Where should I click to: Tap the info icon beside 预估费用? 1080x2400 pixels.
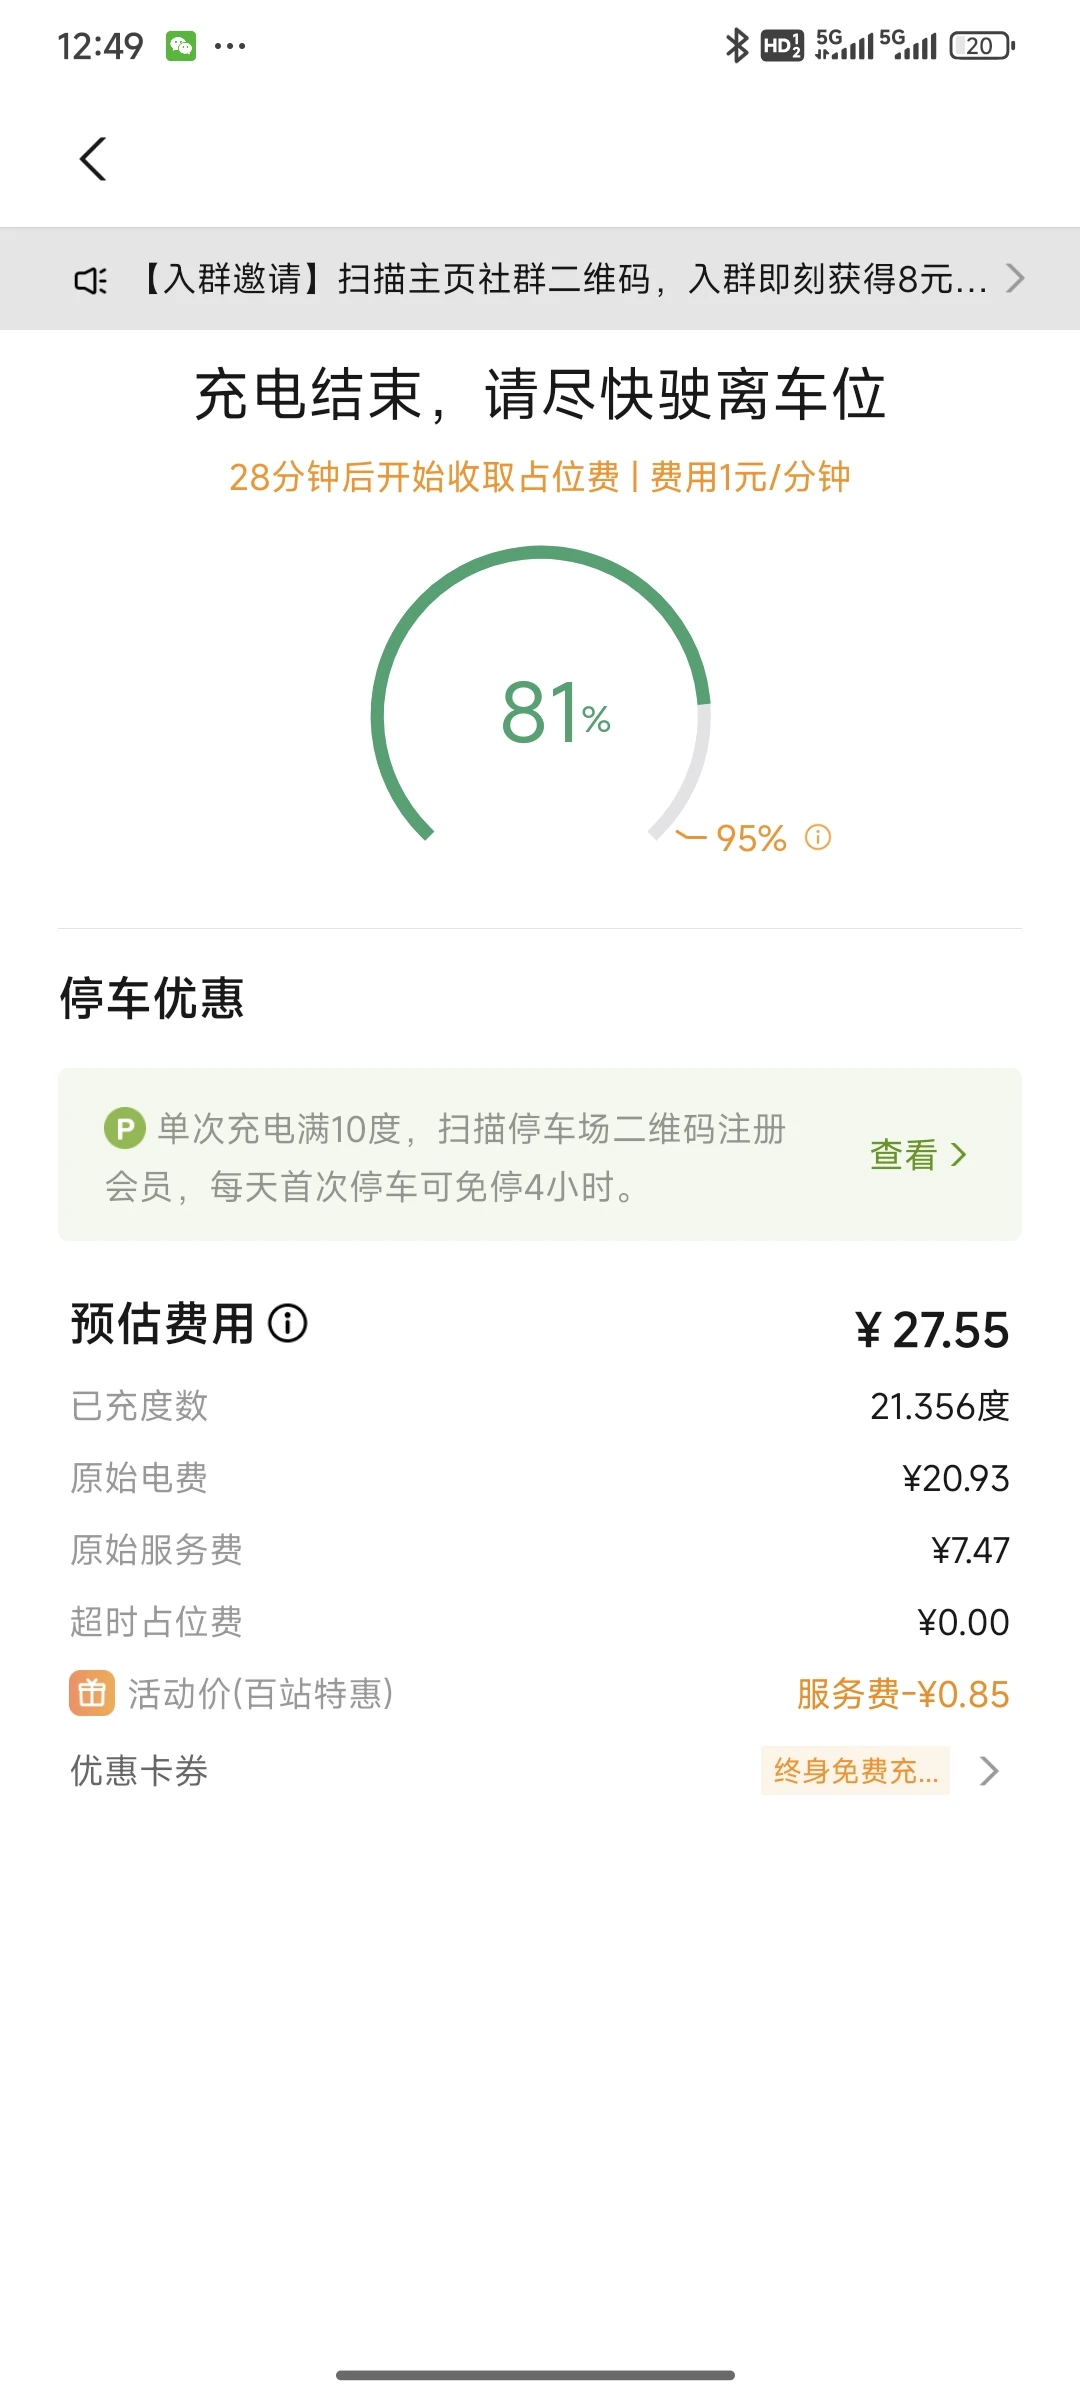click(x=288, y=1323)
